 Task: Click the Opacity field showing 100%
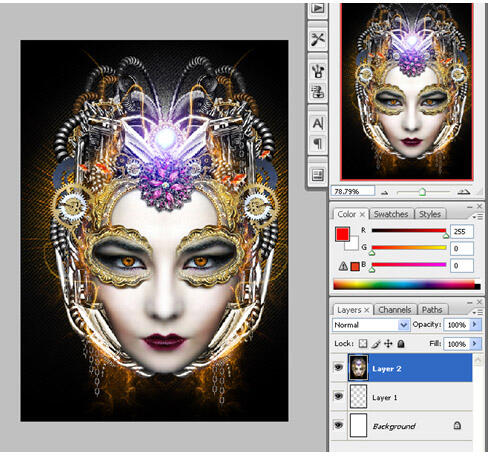click(x=457, y=324)
